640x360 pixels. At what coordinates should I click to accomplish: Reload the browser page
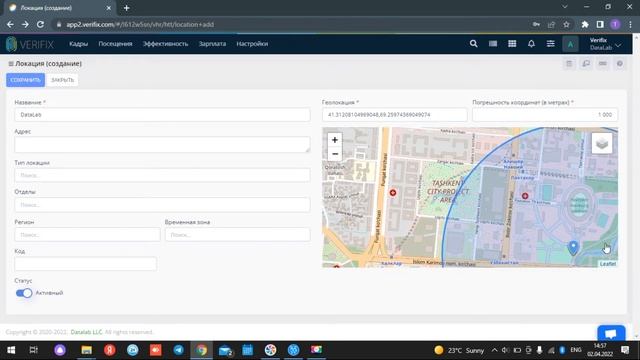pyautogui.click(x=40, y=24)
